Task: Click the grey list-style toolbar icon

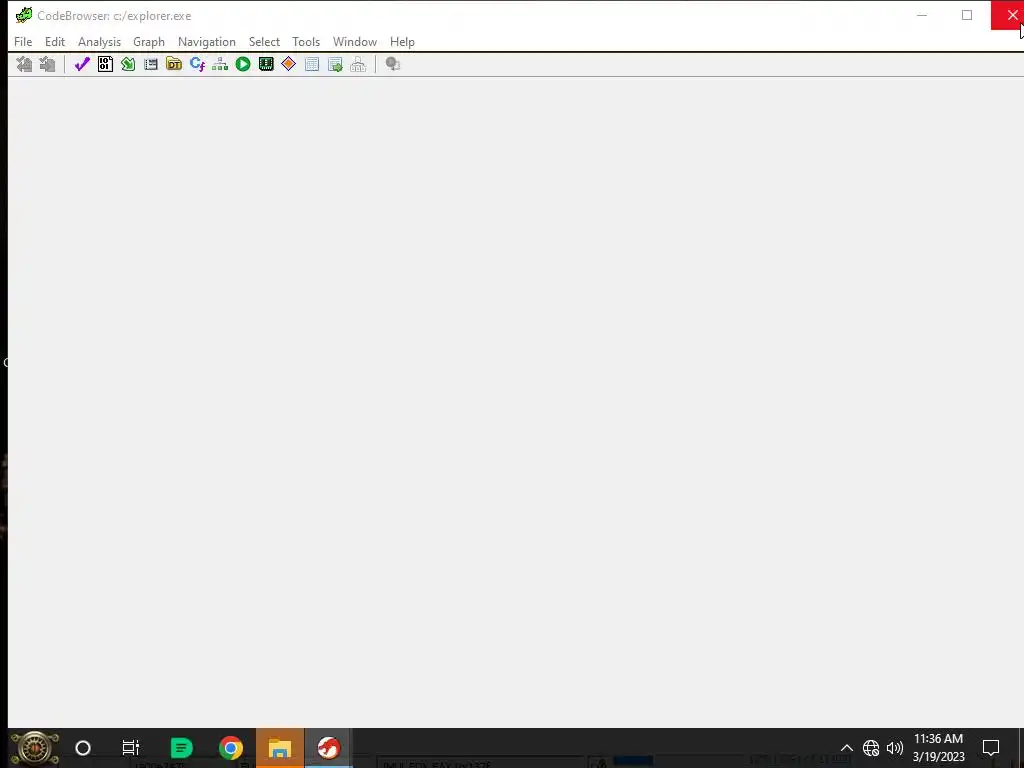Action: pyautogui.click(x=151, y=64)
